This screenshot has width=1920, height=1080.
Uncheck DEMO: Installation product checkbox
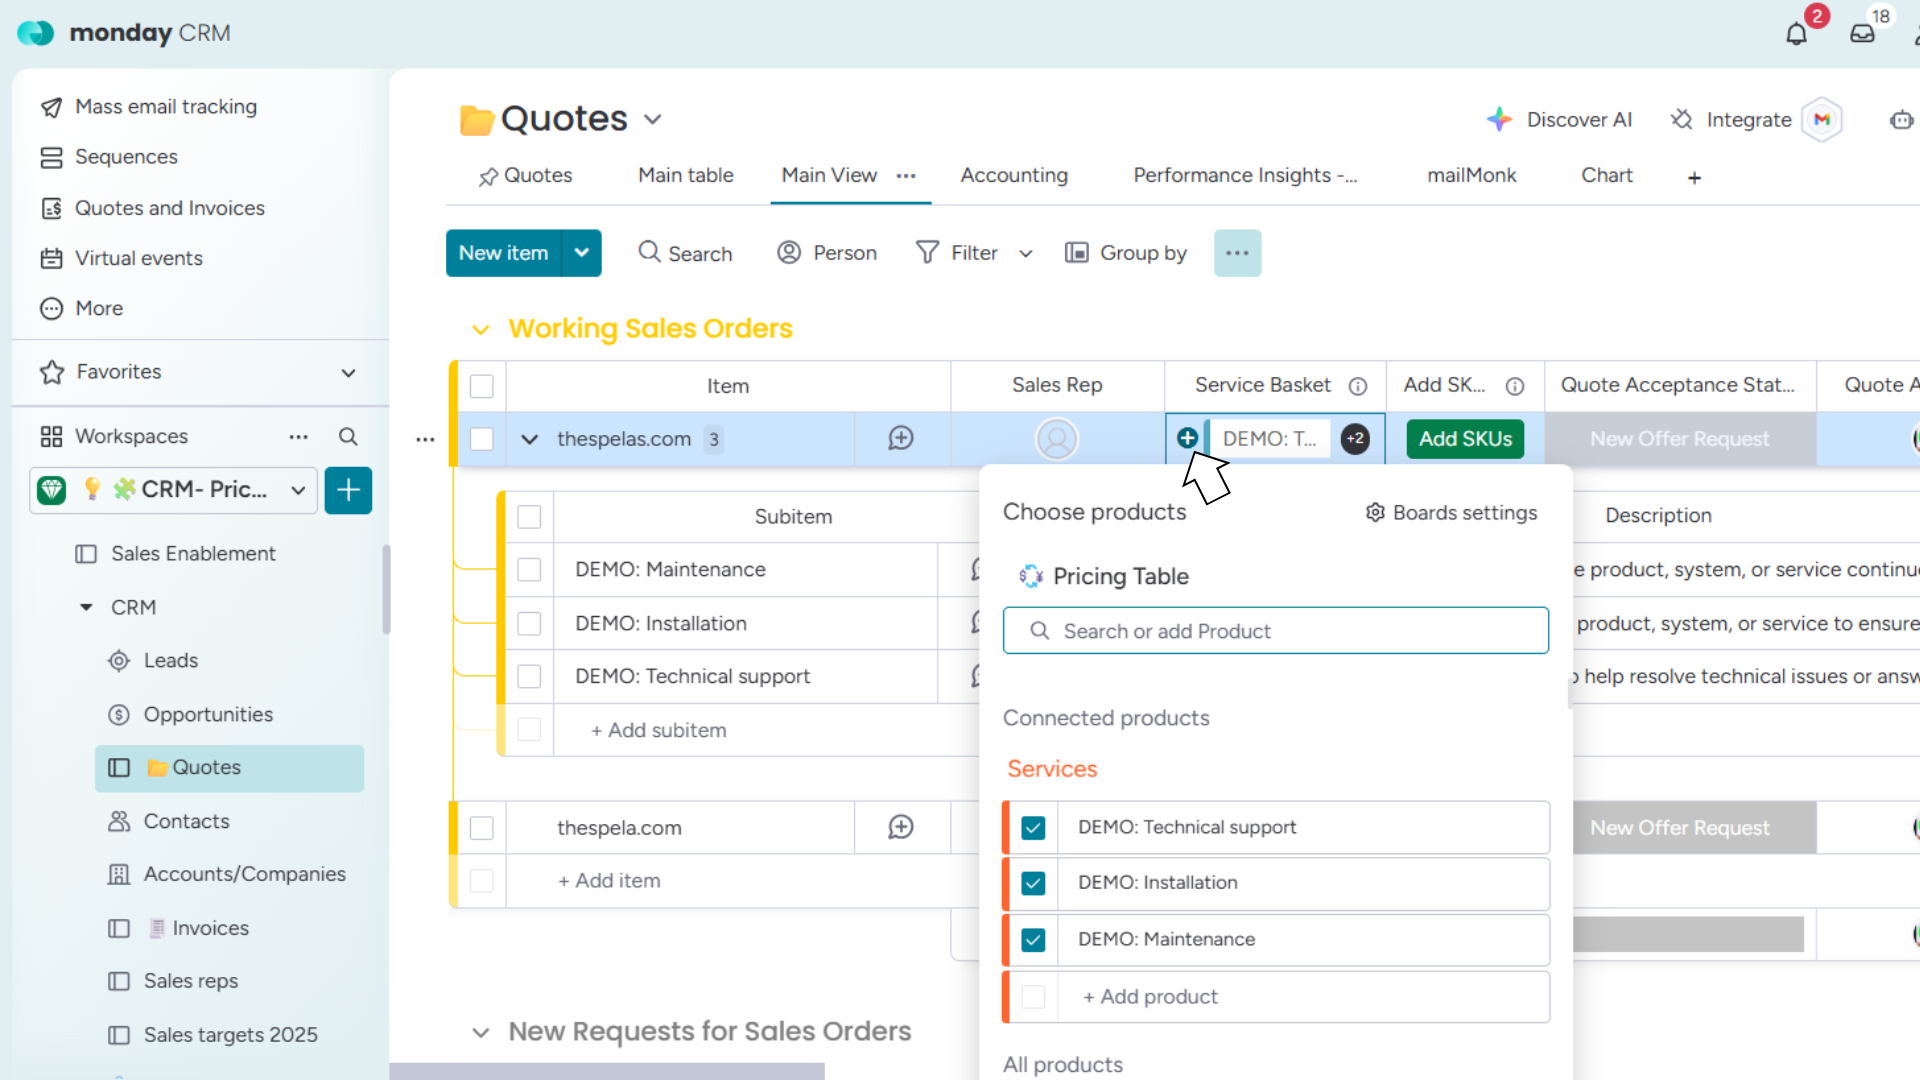(x=1033, y=883)
